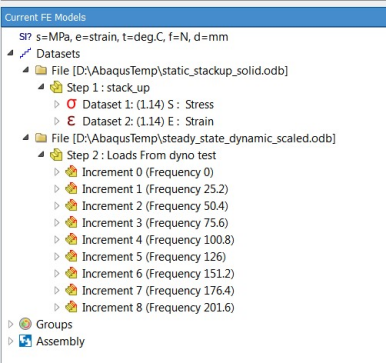The height and width of the screenshot is (364, 387).
Task: Select Step 1 : stack_up row
Action: [108, 88]
